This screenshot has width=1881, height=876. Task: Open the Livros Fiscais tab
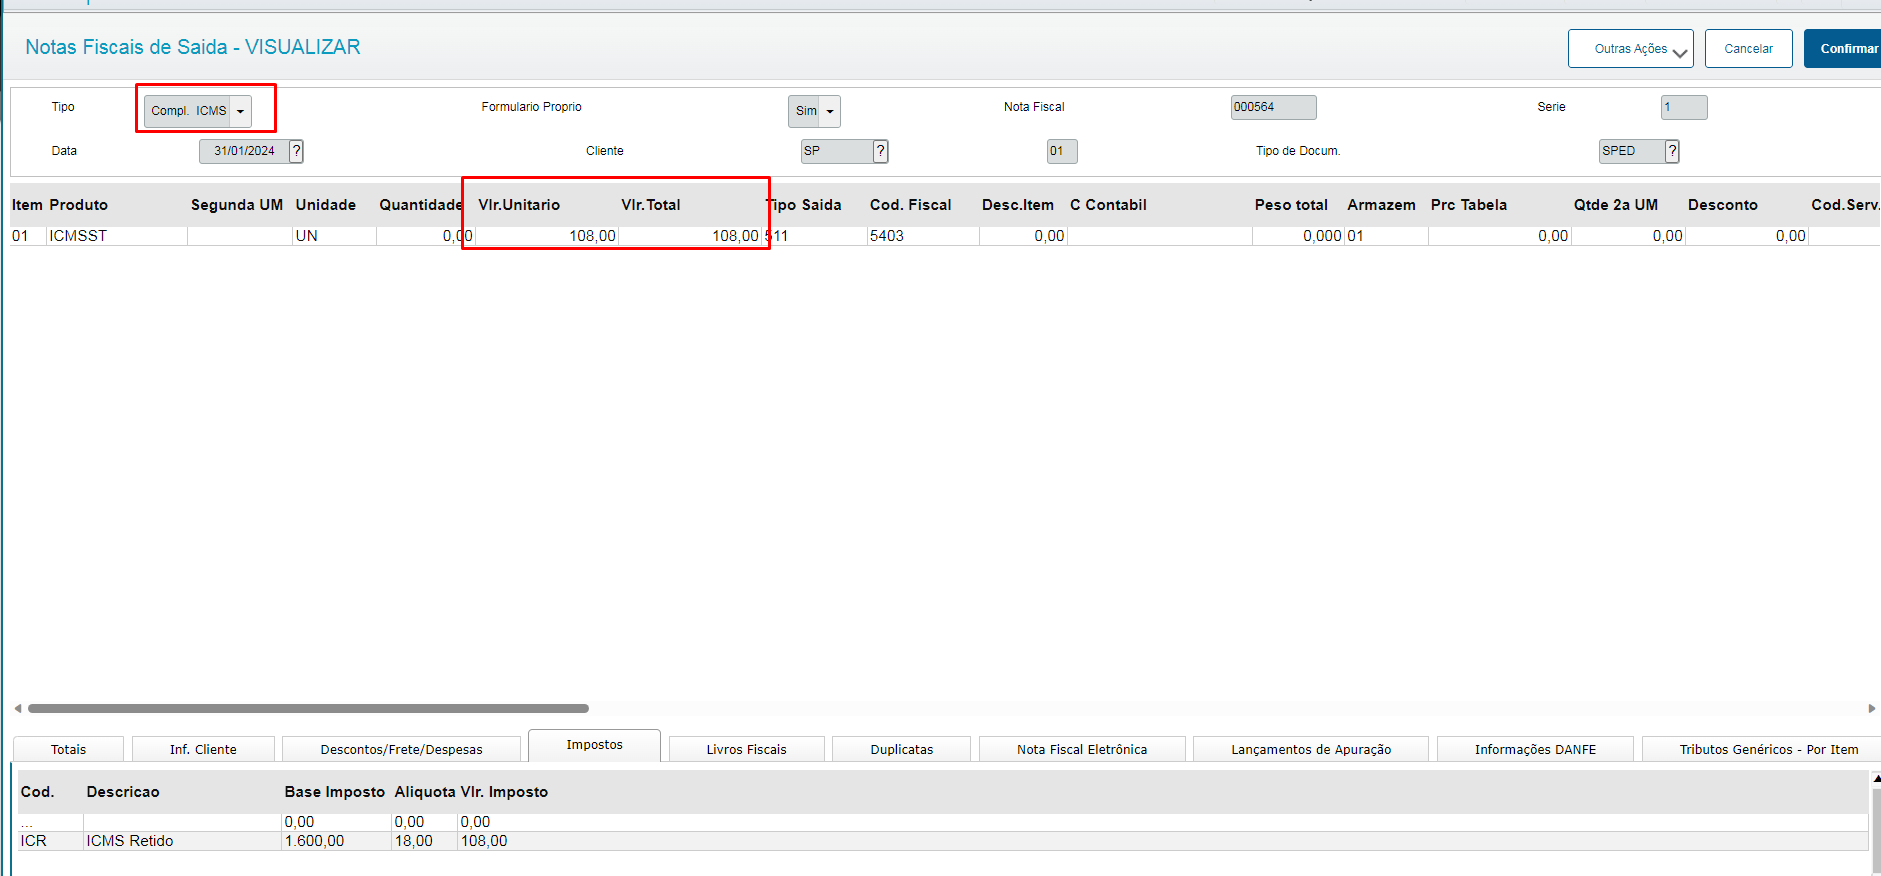(746, 749)
